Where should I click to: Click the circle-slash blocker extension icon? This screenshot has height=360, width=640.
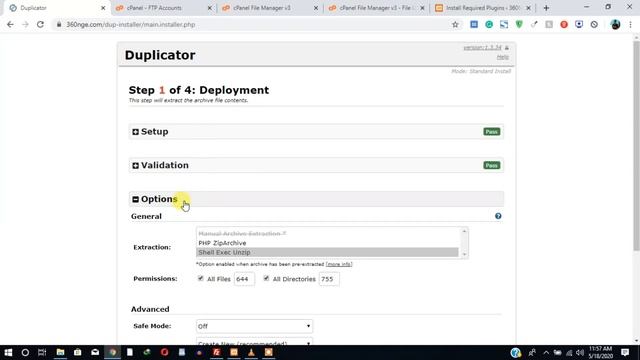point(594,24)
